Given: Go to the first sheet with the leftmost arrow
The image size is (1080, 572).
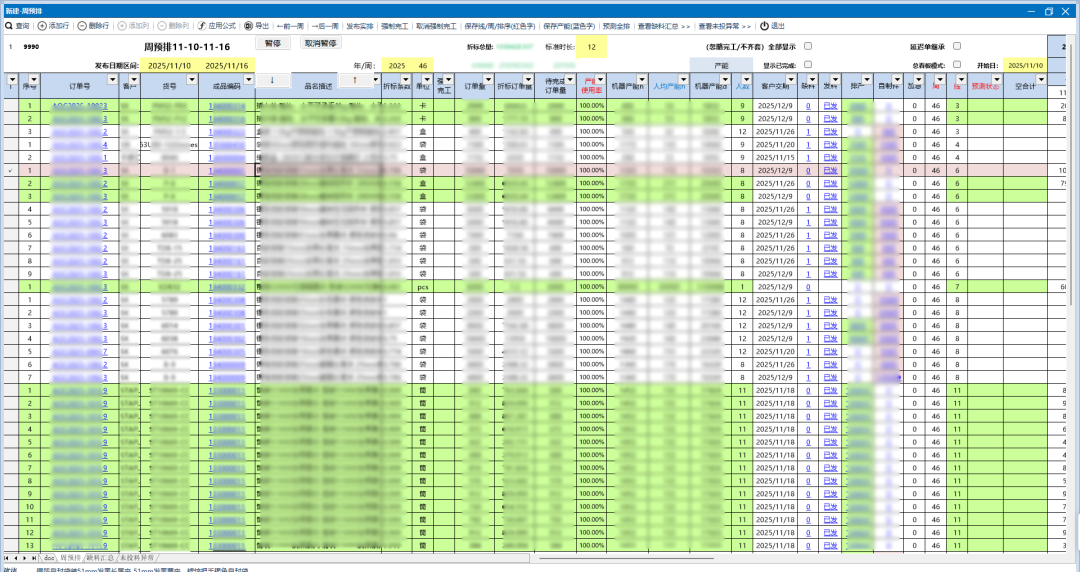Looking at the screenshot, I should coord(7,558).
